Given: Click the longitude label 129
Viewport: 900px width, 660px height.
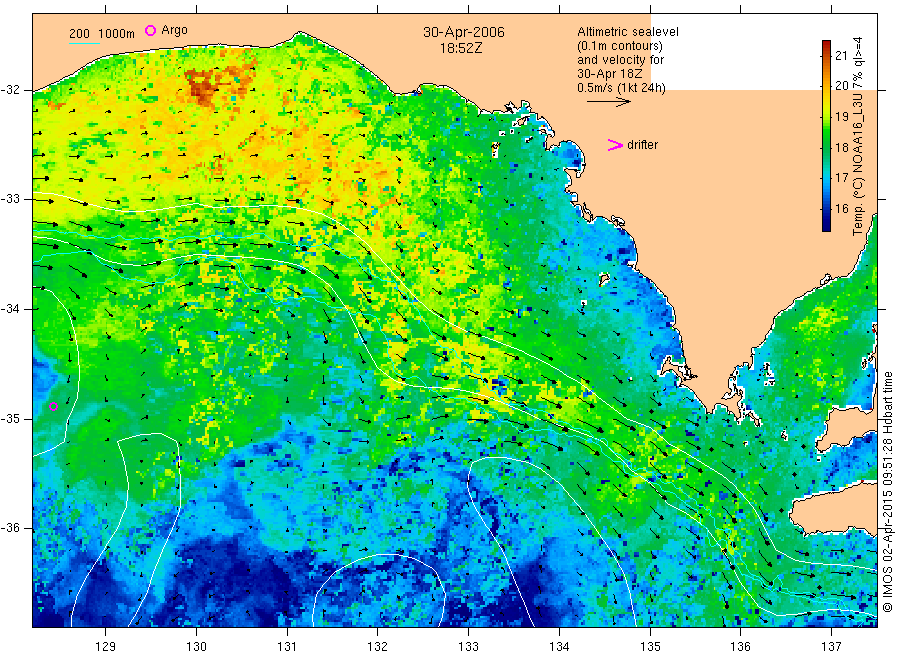Looking at the screenshot, I should pyautogui.click(x=106, y=647).
